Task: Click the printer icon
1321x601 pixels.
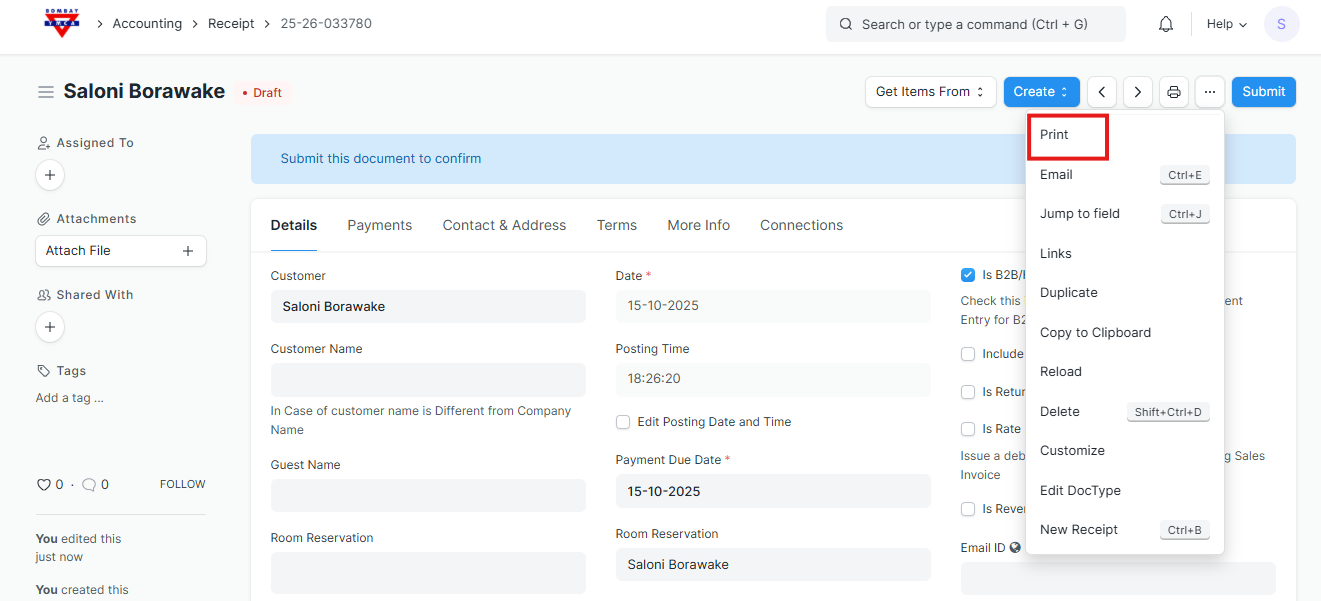Action: point(1174,92)
